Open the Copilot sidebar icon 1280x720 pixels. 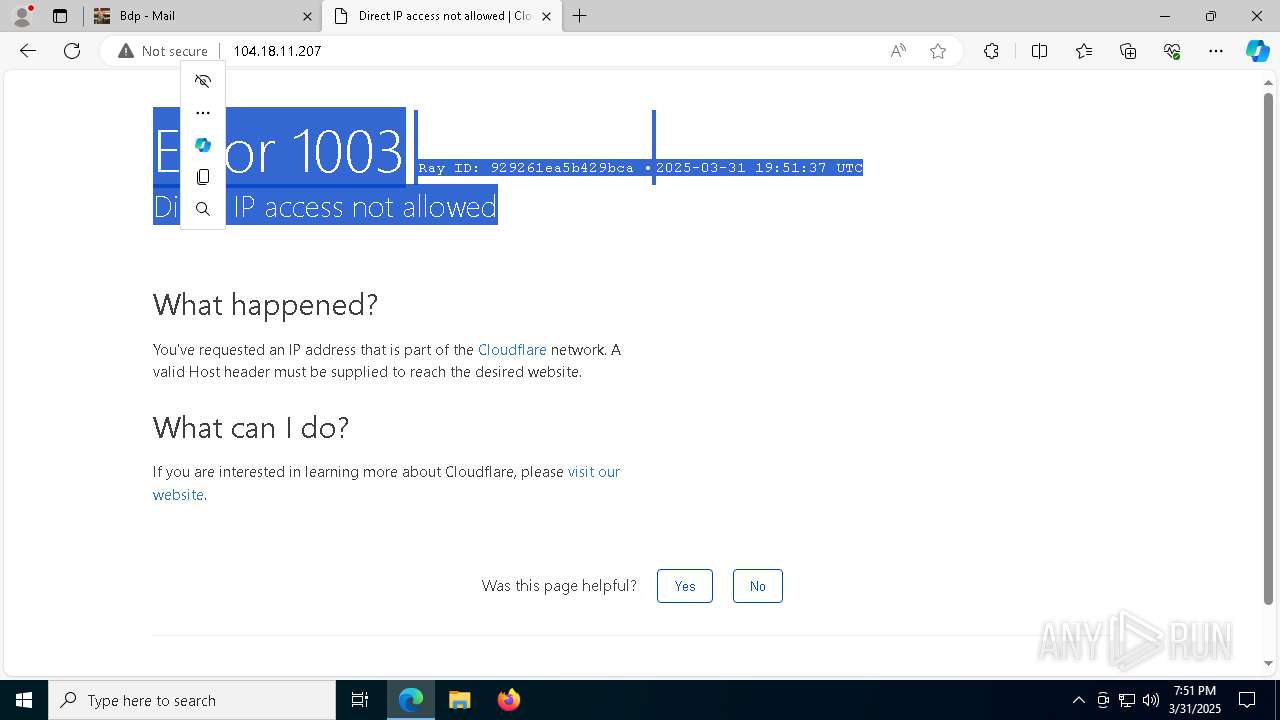click(1257, 51)
